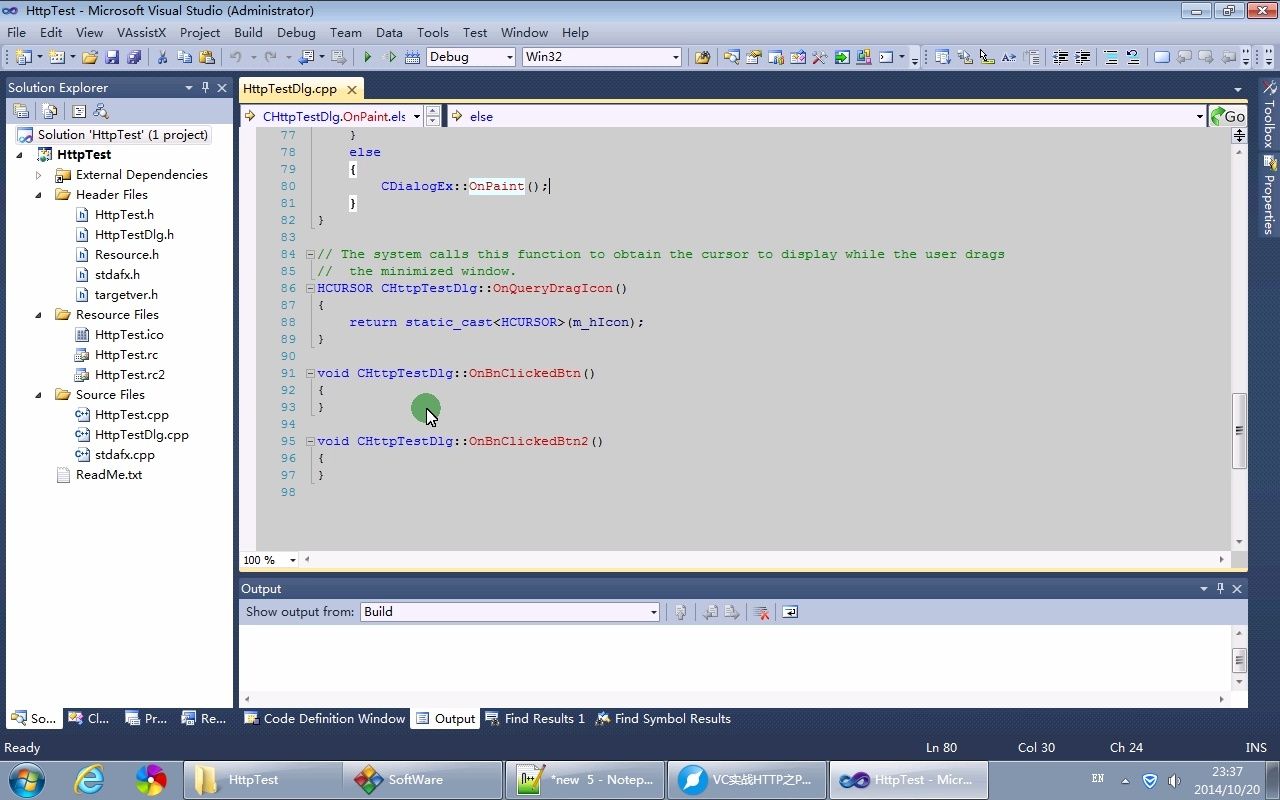The image size is (1280, 800).
Task: Select HttpTest.rc in Solution Explorer
Action: [126, 355]
